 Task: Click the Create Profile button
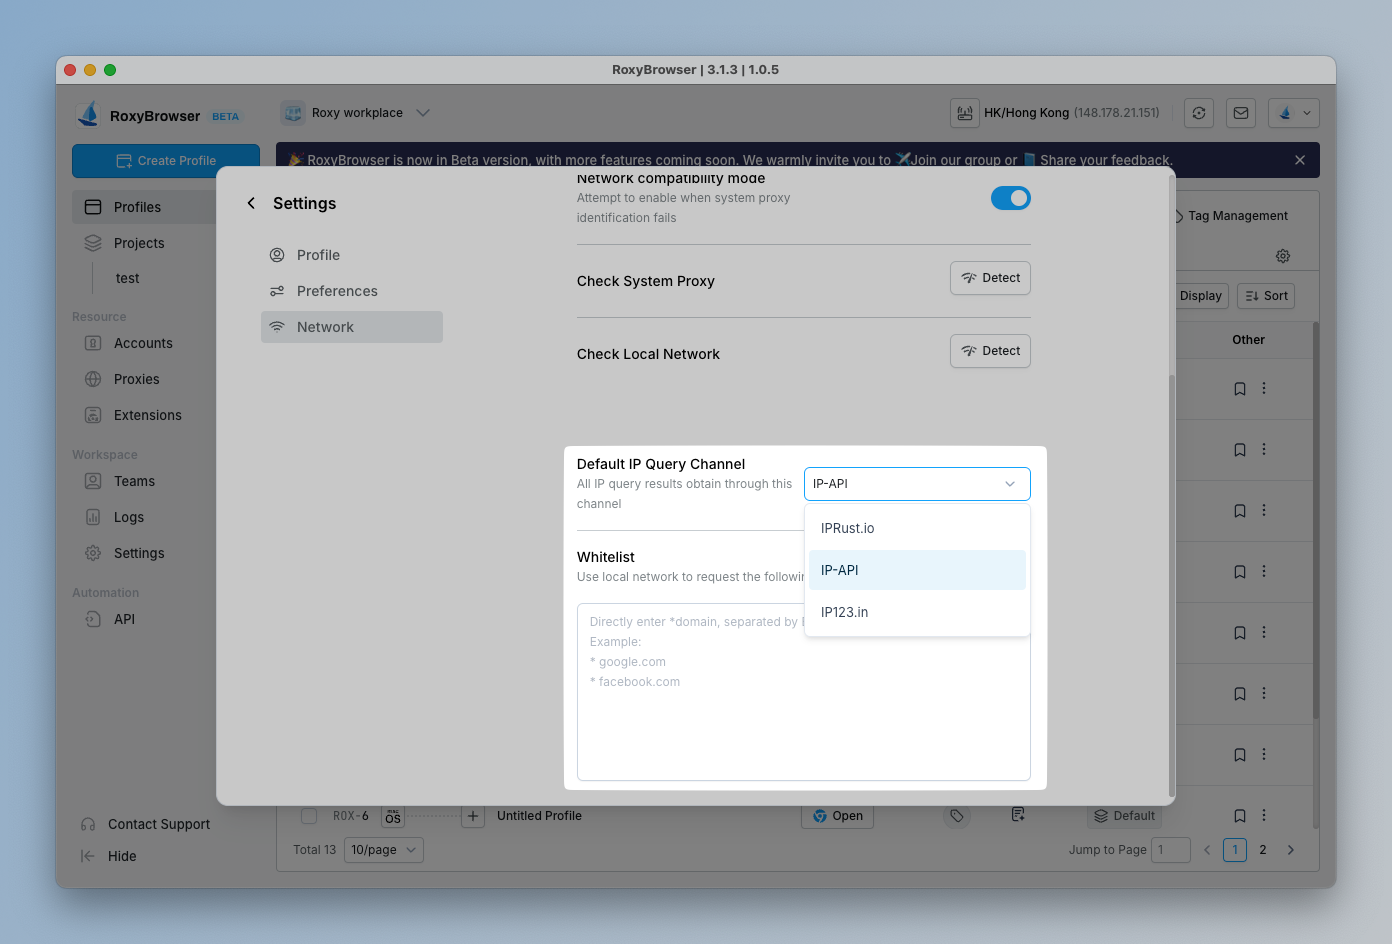[x=166, y=161]
